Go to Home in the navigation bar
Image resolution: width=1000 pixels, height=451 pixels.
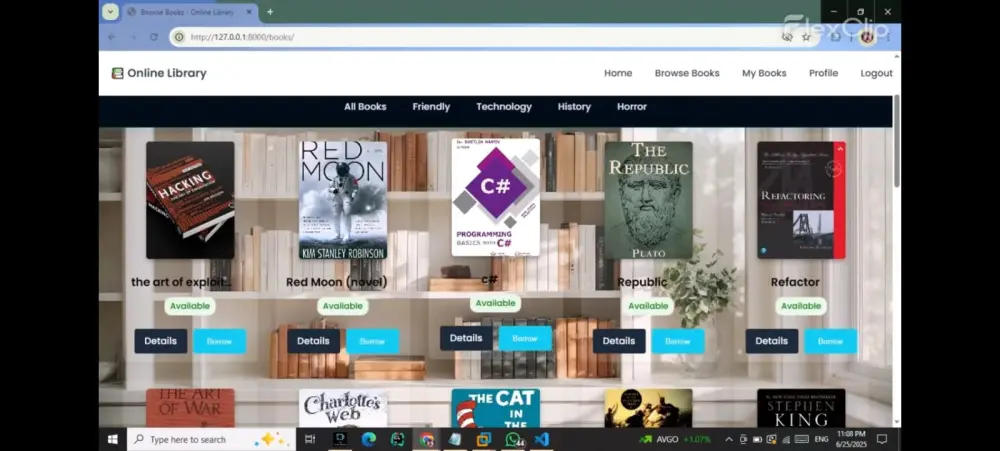(618, 73)
